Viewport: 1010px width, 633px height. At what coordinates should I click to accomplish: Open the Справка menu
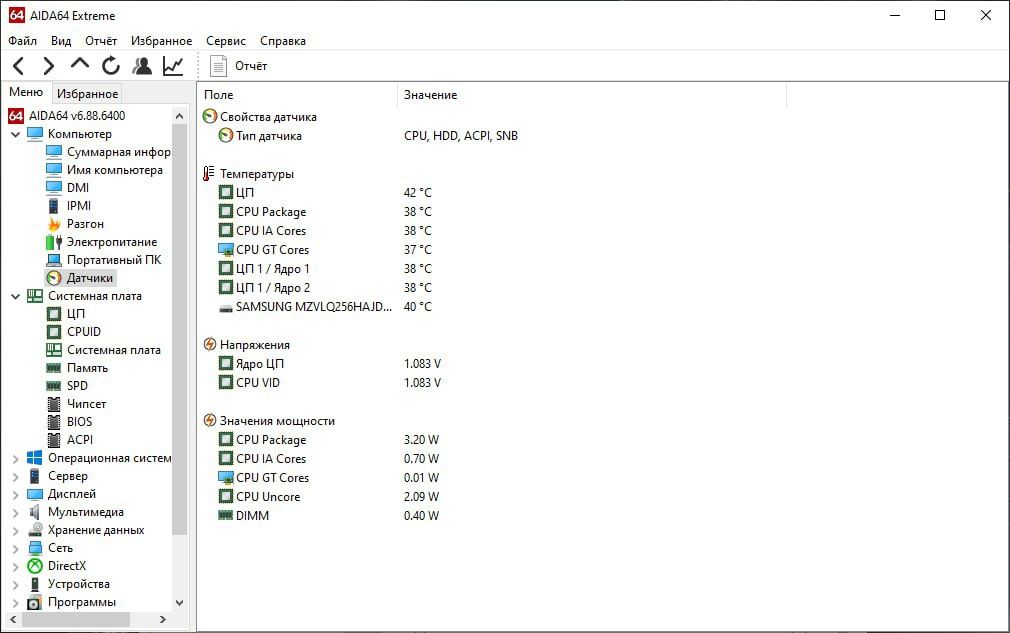point(283,41)
